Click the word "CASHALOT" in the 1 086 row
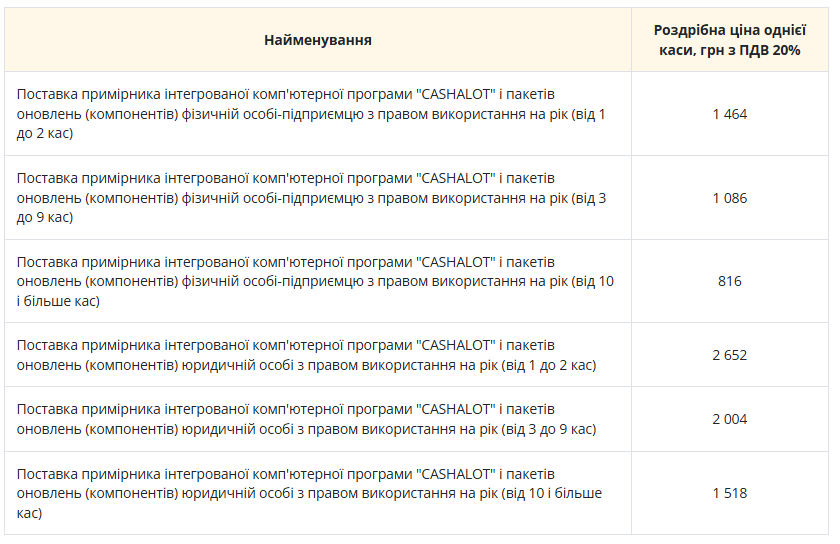 point(455,178)
